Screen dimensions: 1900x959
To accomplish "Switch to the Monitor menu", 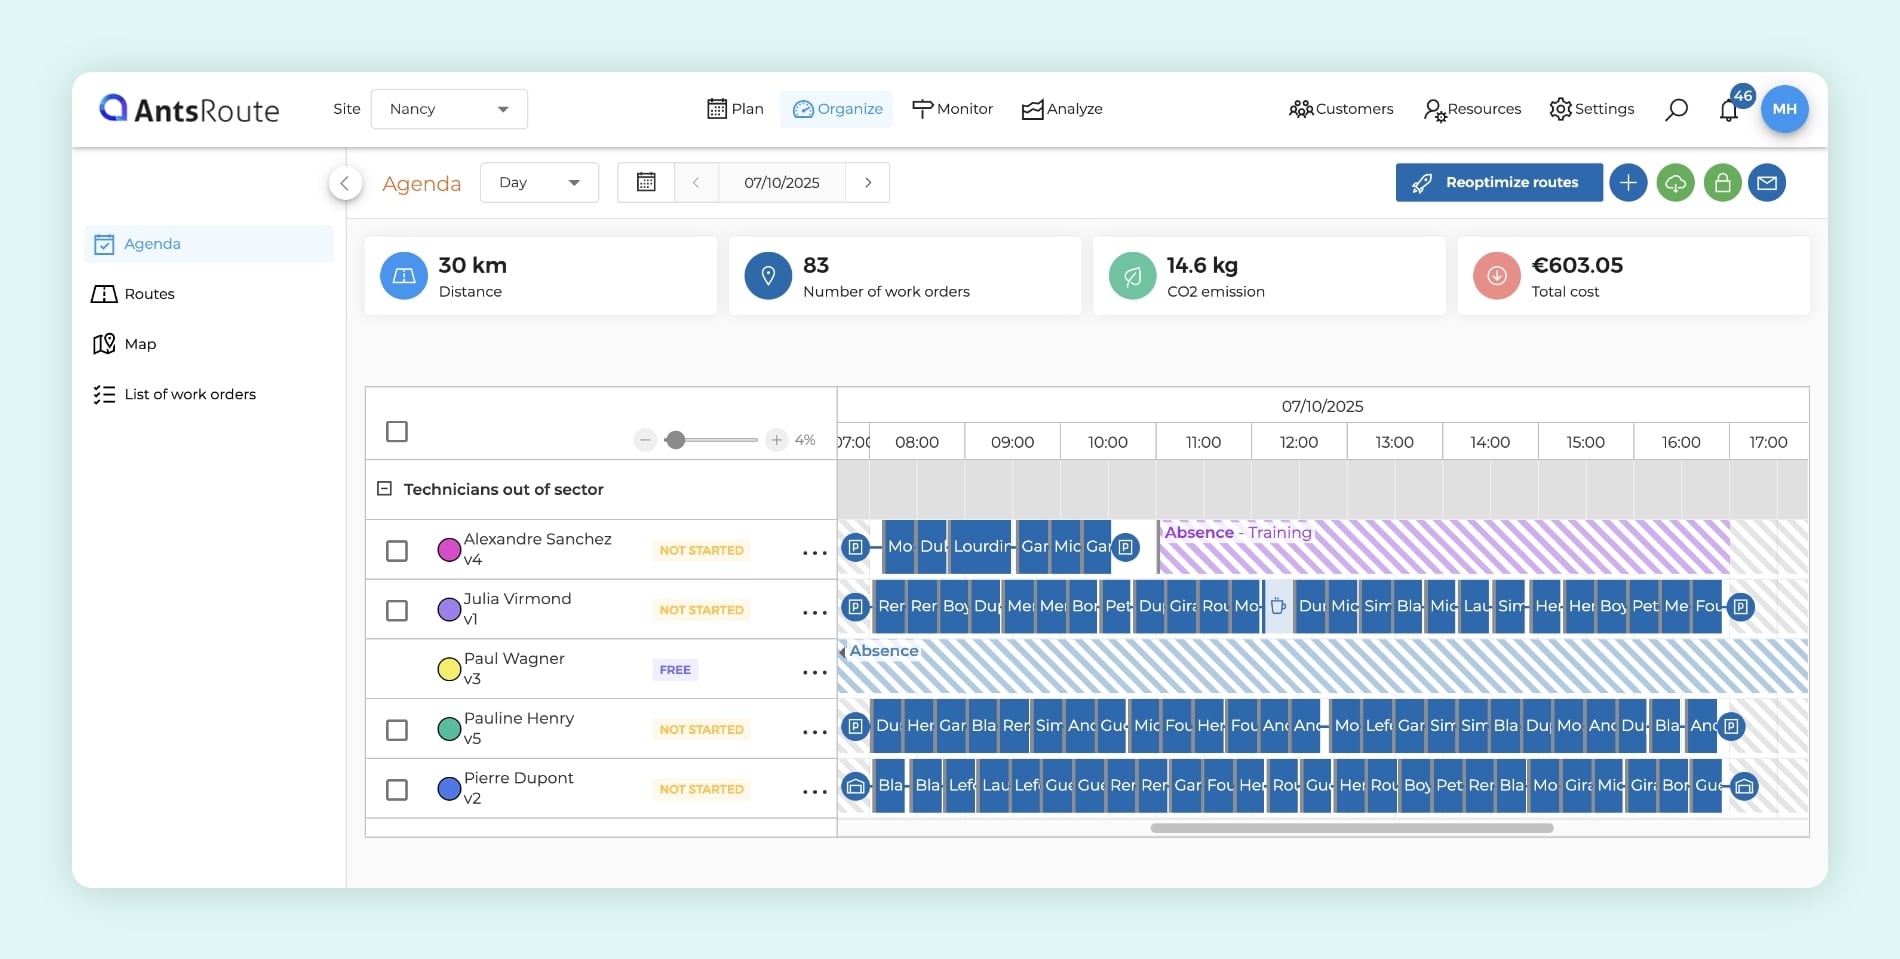I will click(952, 109).
